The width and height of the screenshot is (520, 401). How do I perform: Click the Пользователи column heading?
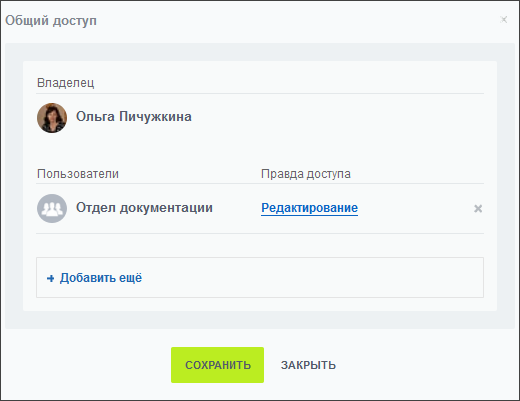pos(78,174)
